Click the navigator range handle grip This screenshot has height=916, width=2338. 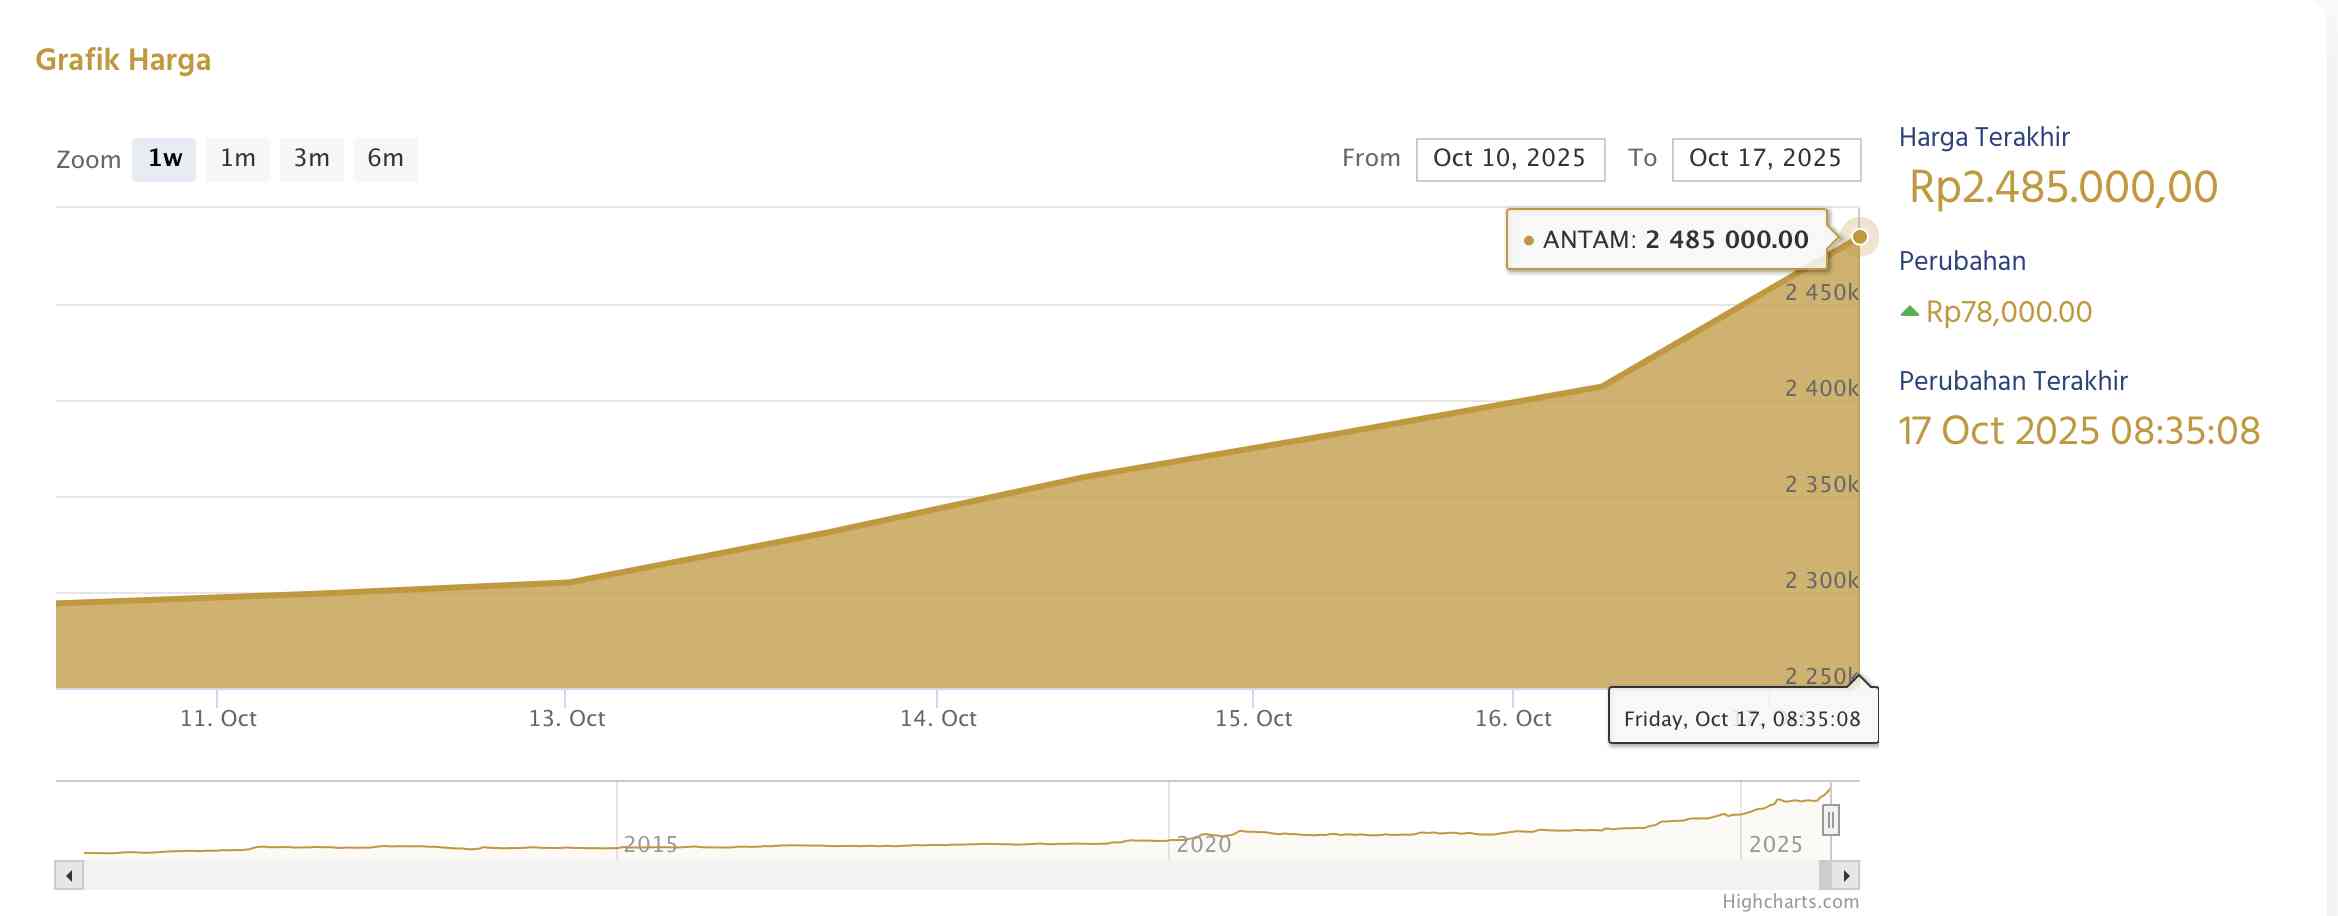tap(1830, 821)
